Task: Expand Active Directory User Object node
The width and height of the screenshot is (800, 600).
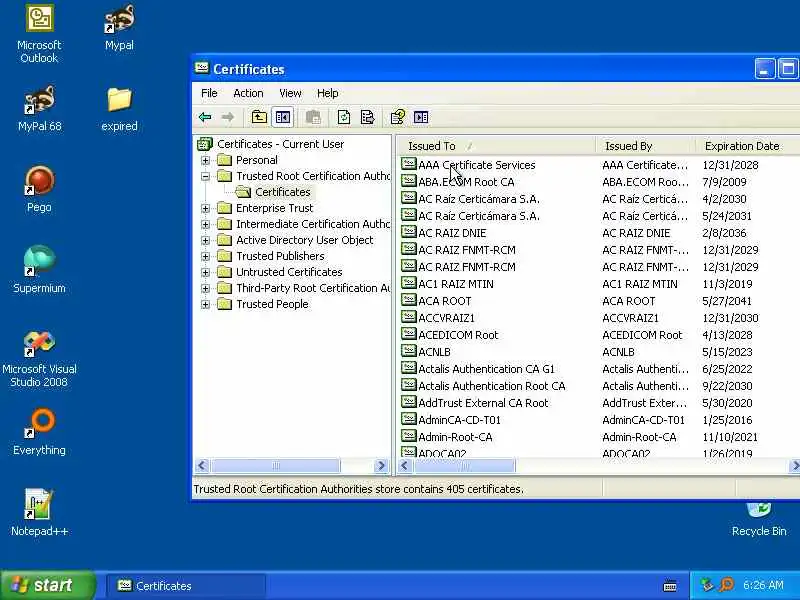Action: tap(205, 240)
